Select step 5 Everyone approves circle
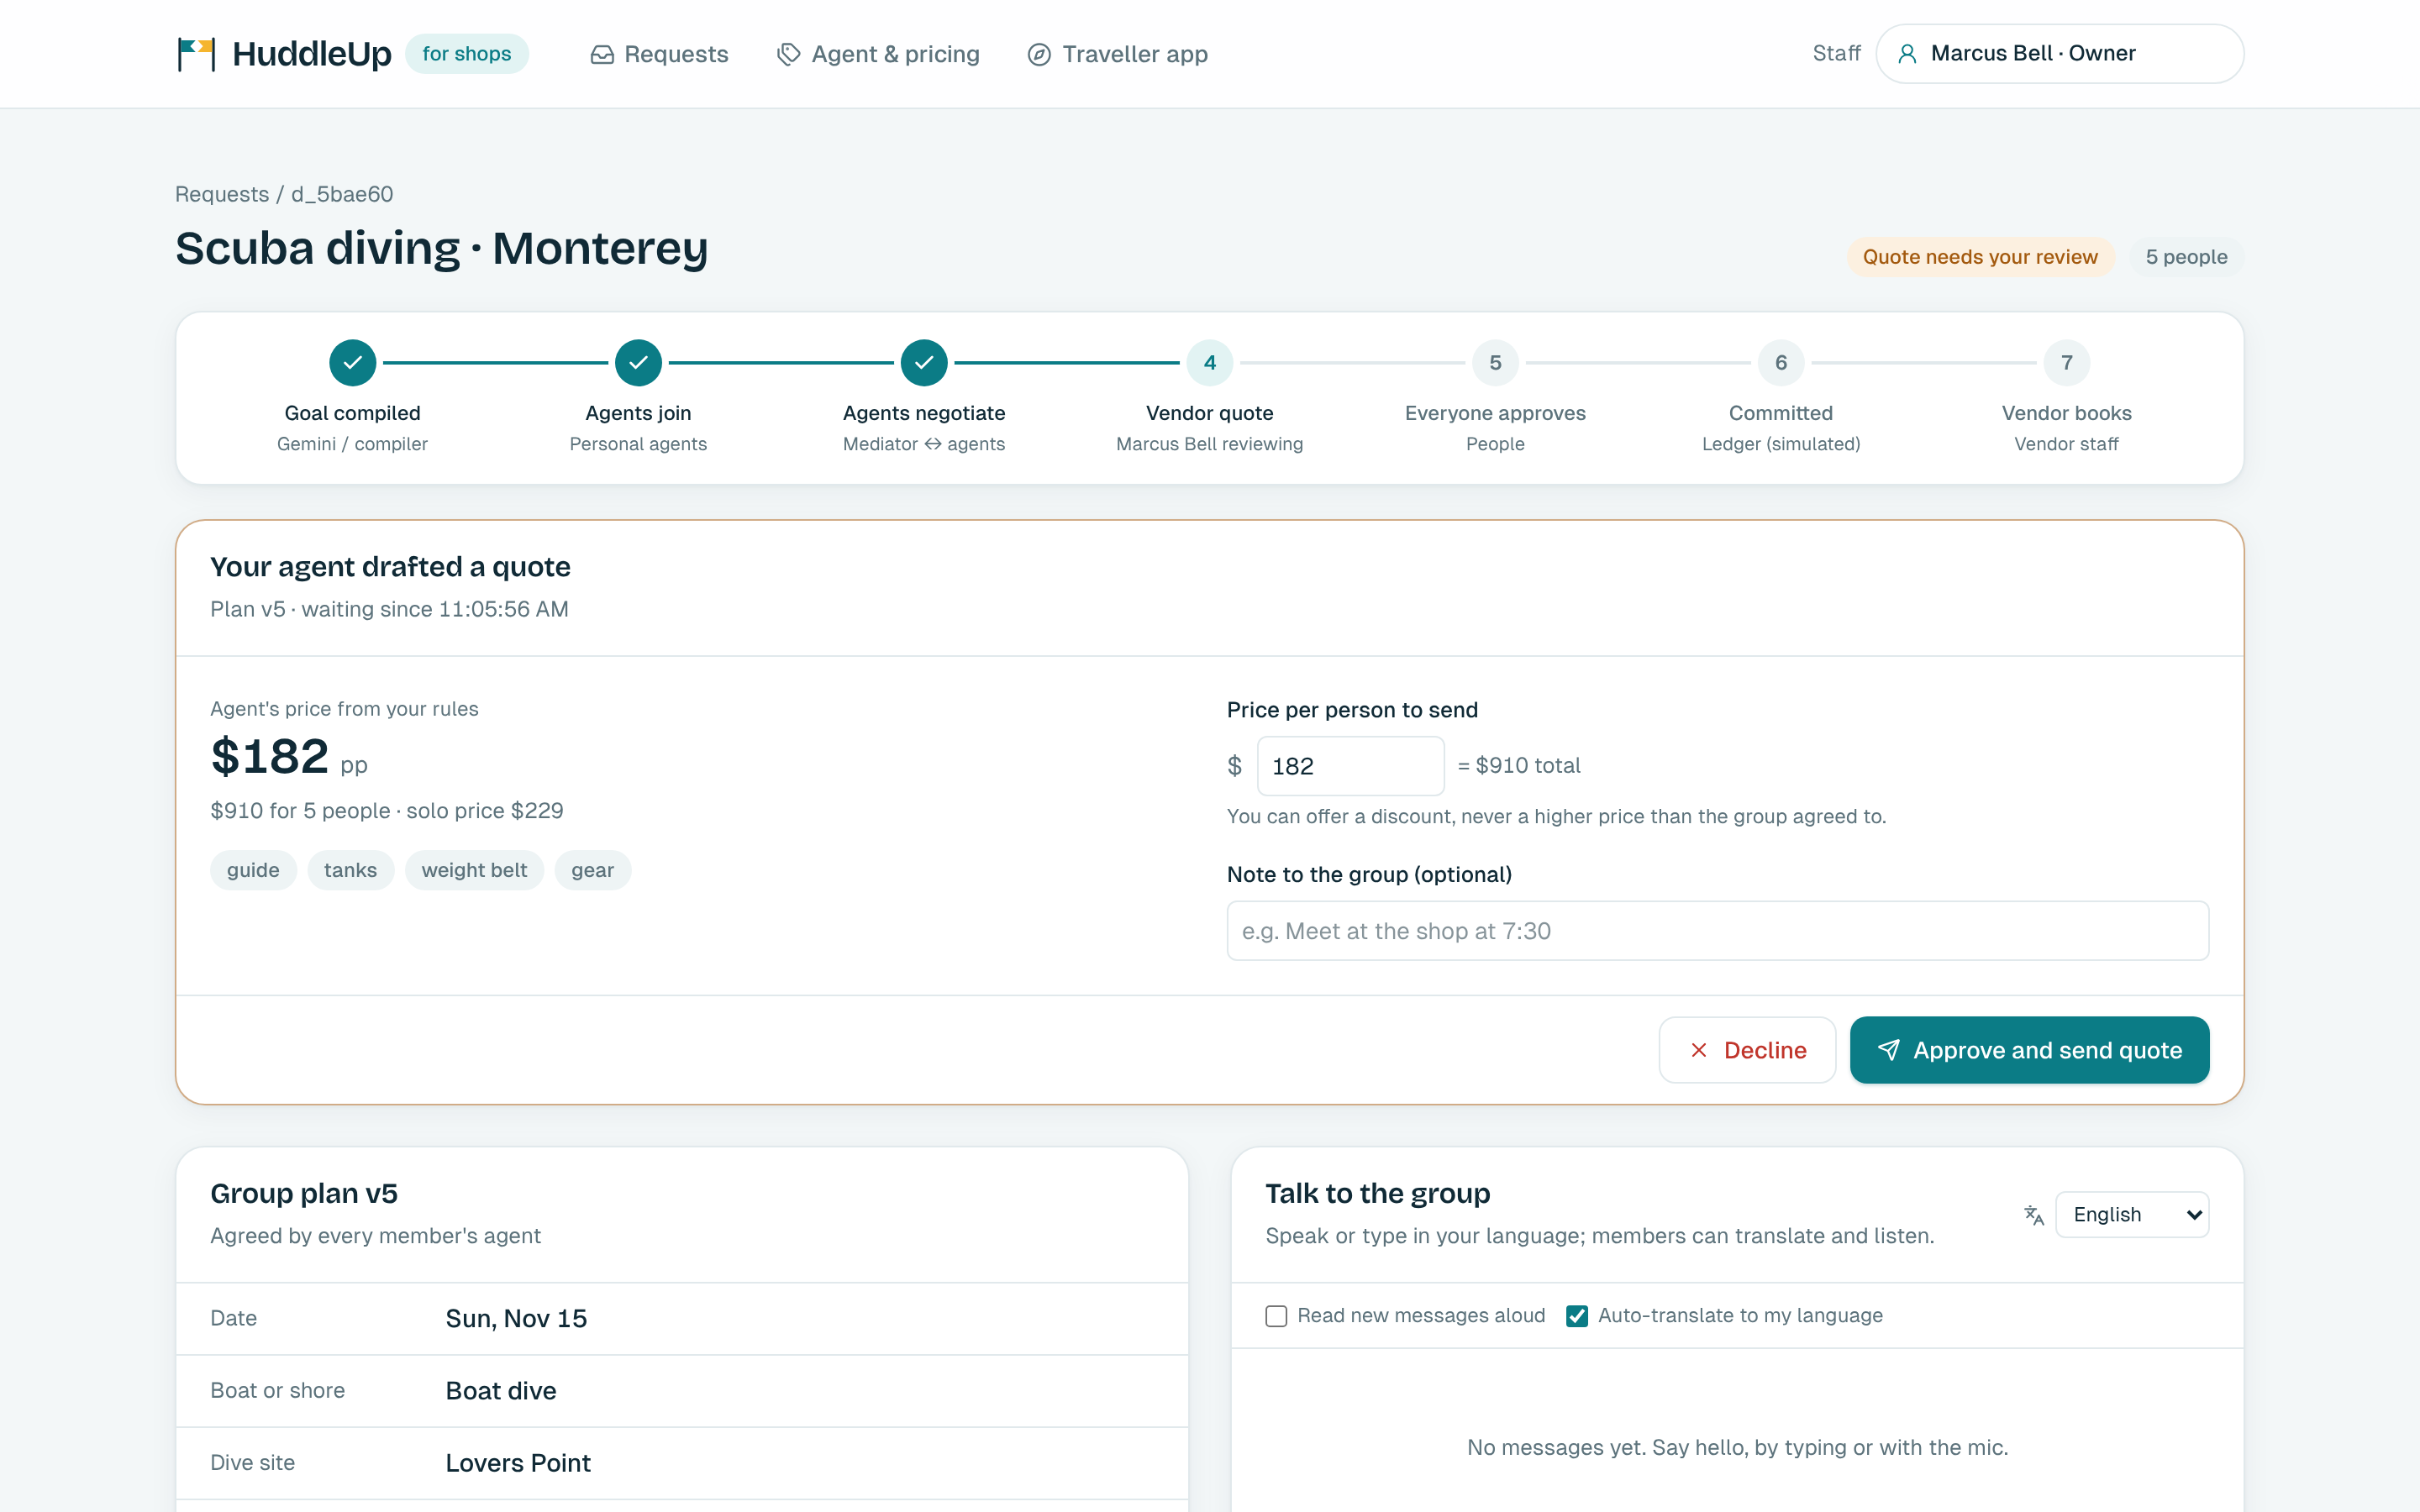 [x=1495, y=363]
